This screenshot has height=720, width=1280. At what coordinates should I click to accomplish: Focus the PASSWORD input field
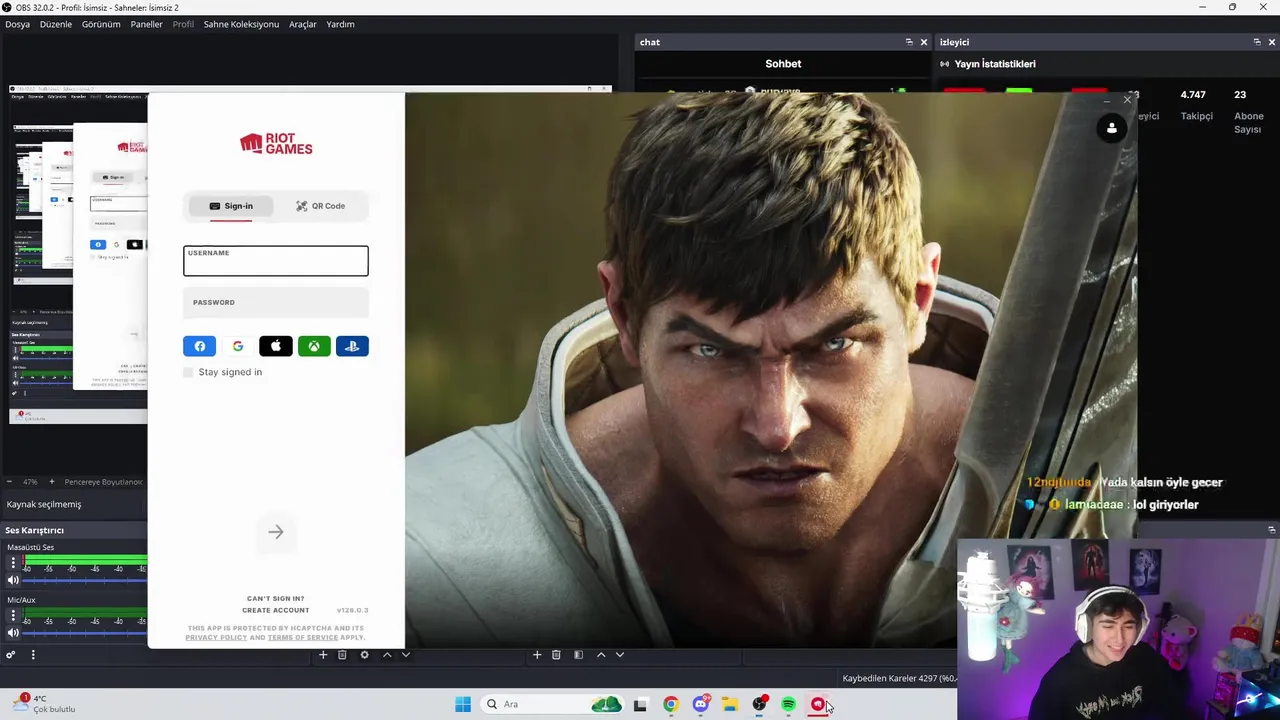(x=276, y=302)
